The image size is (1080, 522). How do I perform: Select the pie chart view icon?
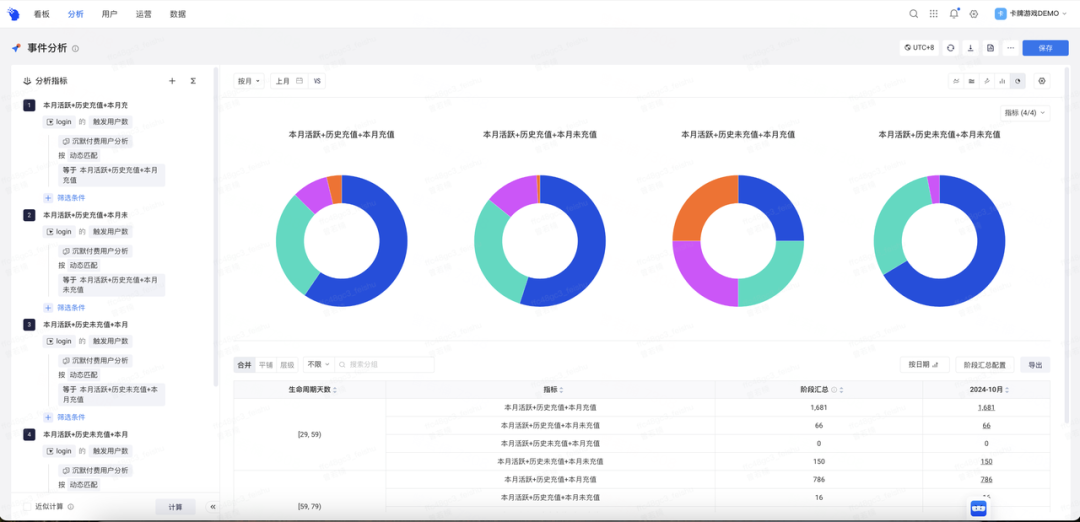[1017, 81]
